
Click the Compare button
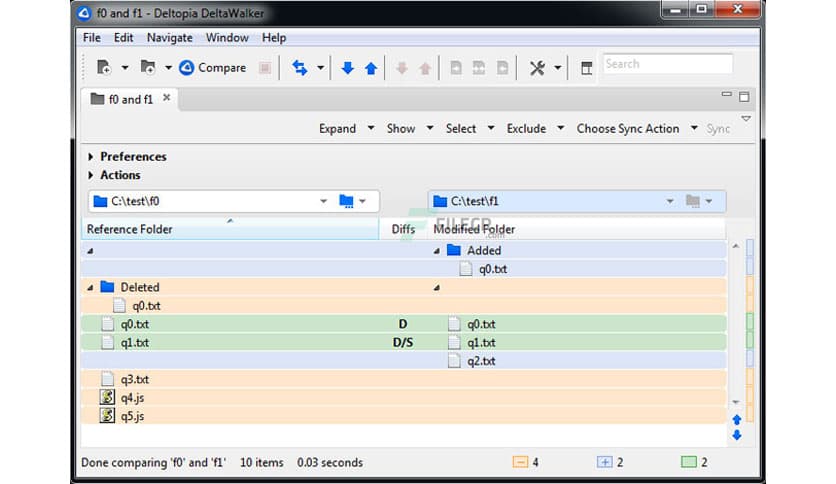tap(212, 68)
